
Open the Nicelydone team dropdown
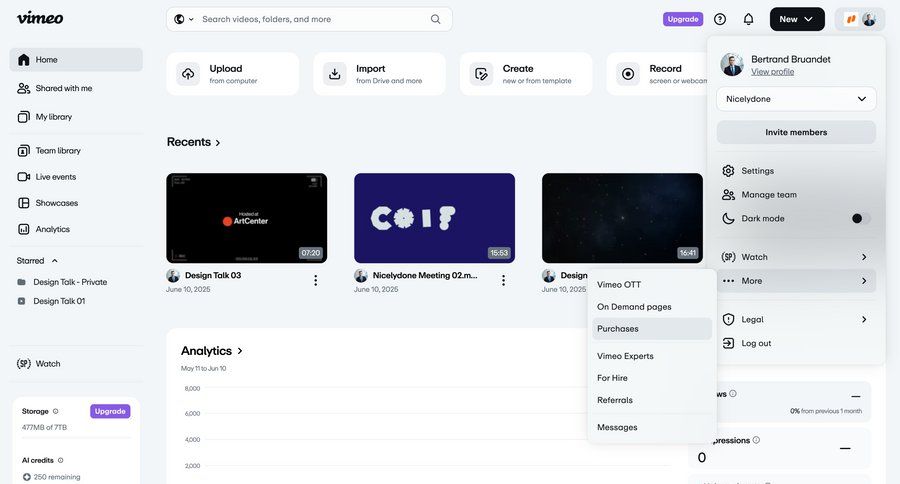pyautogui.click(x=796, y=99)
